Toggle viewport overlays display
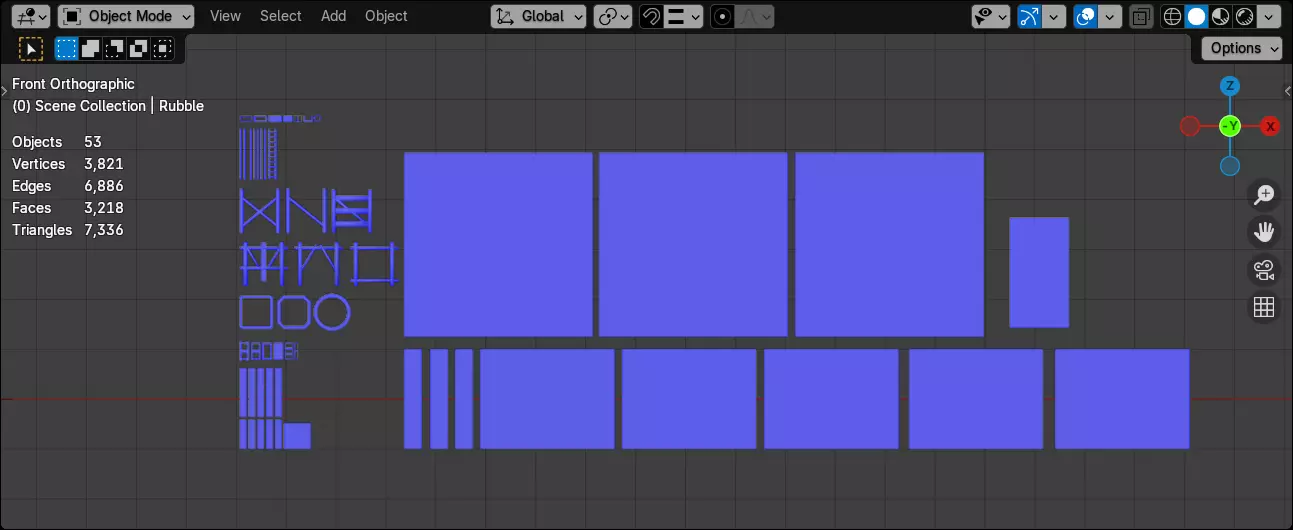Viewport: 1293px width, 530px height. [1085, 16]
